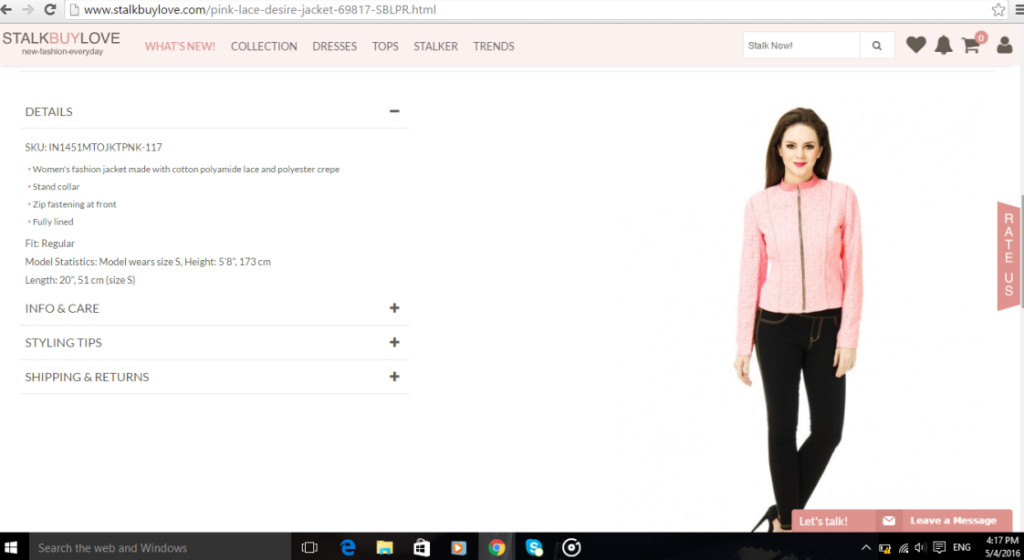
Task: Click the Let's talk! chat button
Action: pyautogui.click(x=823, y=521)
